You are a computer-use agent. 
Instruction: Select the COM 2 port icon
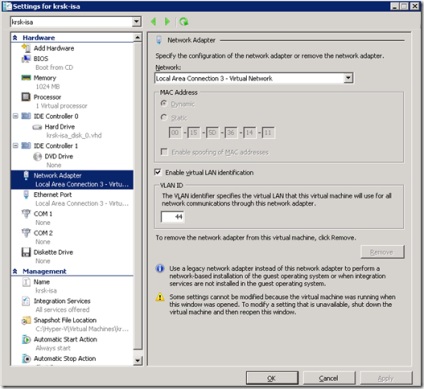coord(26,233)
